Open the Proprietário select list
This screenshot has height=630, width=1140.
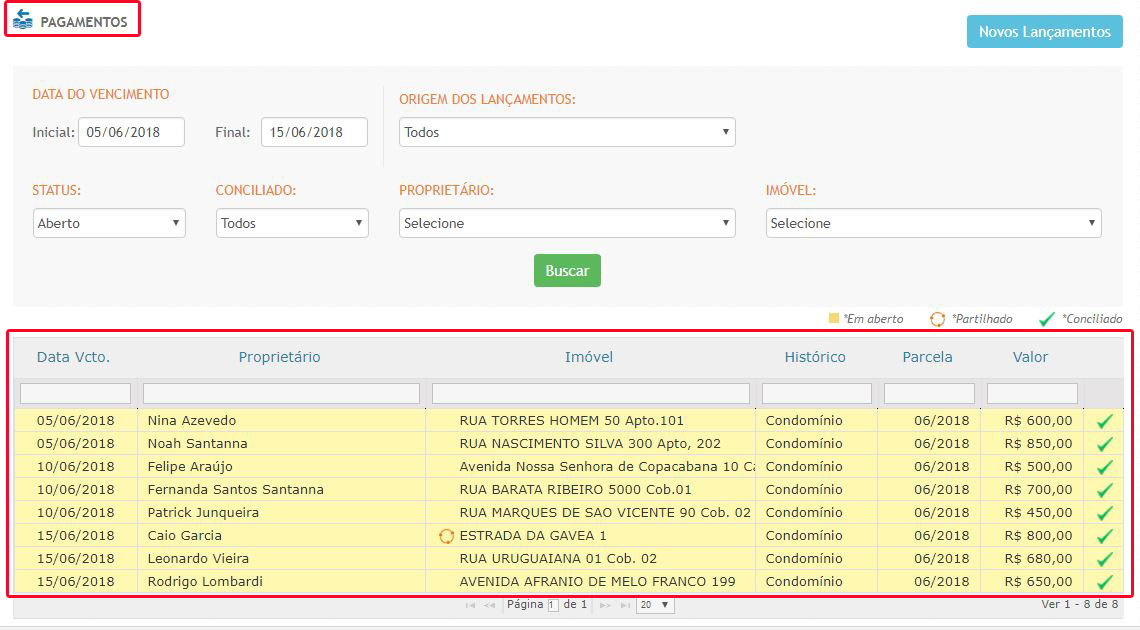567,223
